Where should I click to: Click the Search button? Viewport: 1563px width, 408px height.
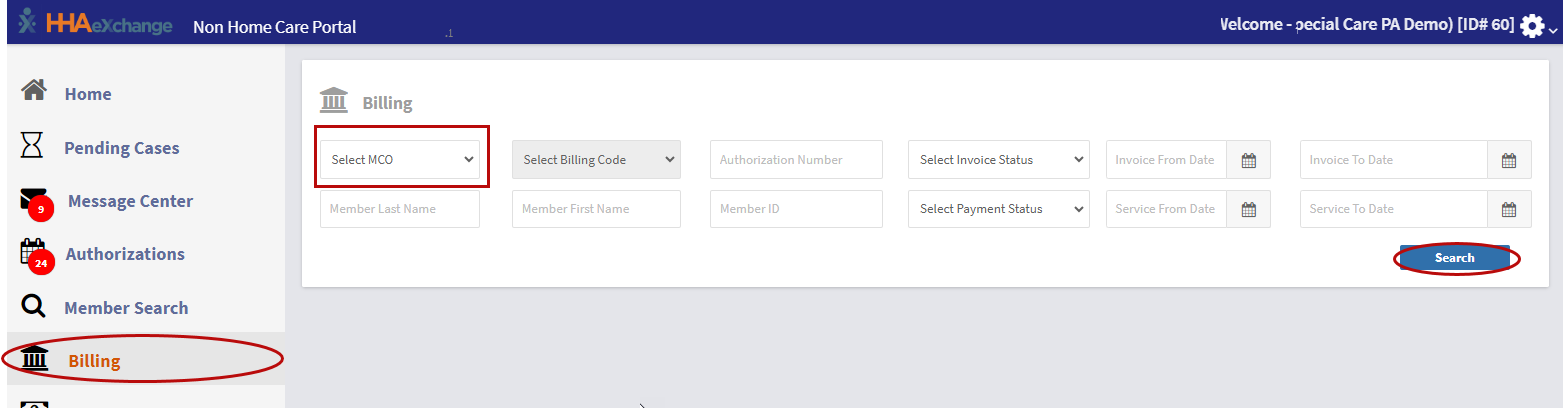(x=1455, y=258)
